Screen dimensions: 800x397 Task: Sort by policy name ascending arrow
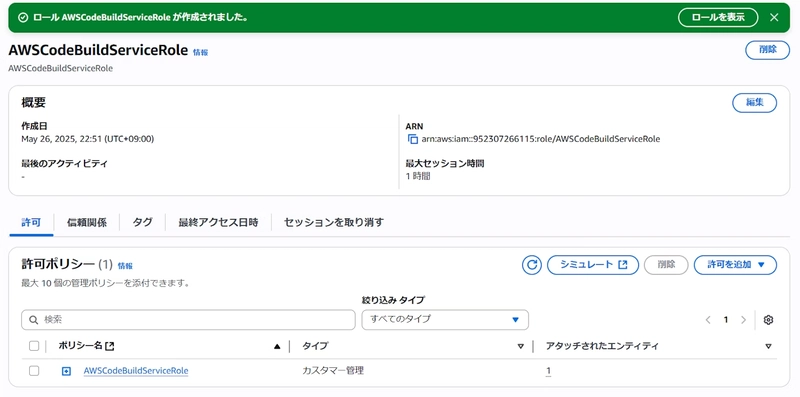277,346
